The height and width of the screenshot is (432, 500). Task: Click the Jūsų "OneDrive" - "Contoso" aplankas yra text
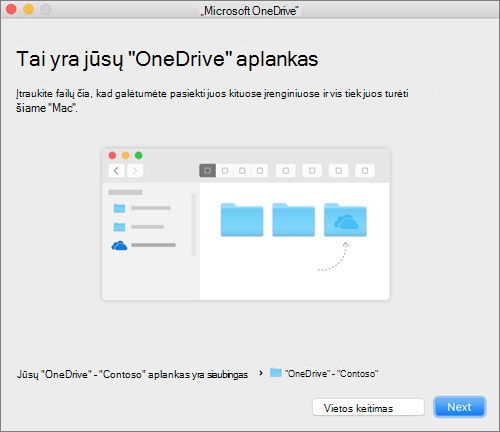click(132, 375)
